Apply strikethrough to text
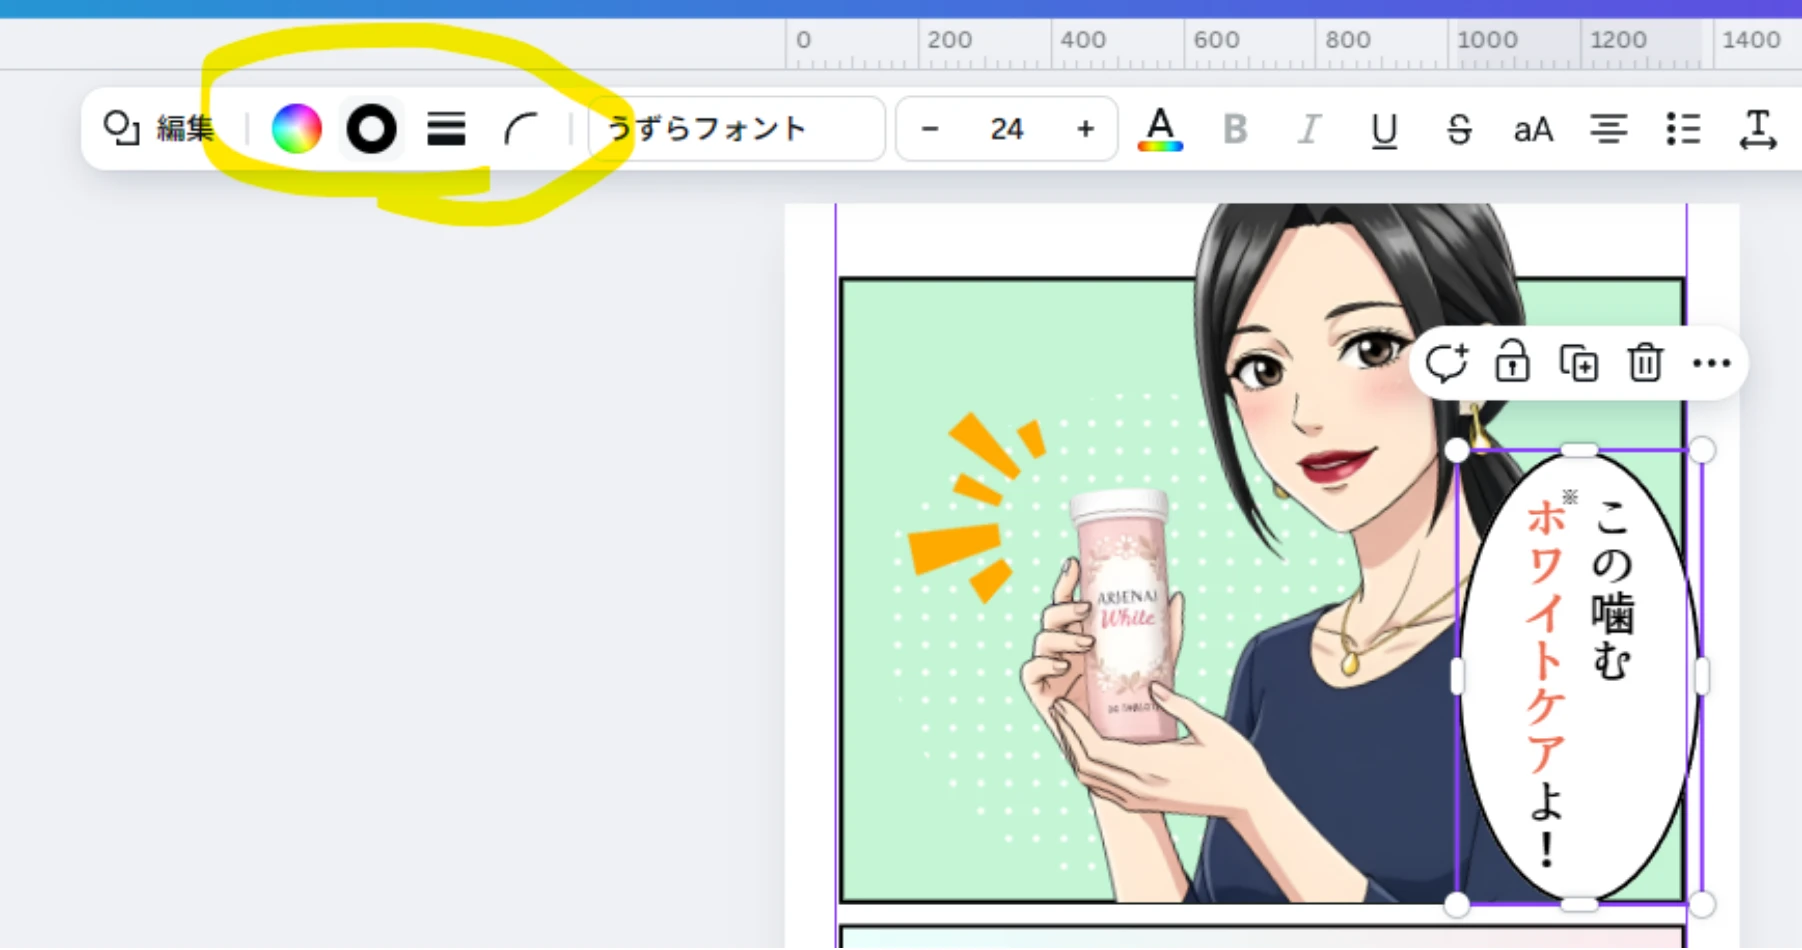Screen dimensions: 1802x950 1459,129
